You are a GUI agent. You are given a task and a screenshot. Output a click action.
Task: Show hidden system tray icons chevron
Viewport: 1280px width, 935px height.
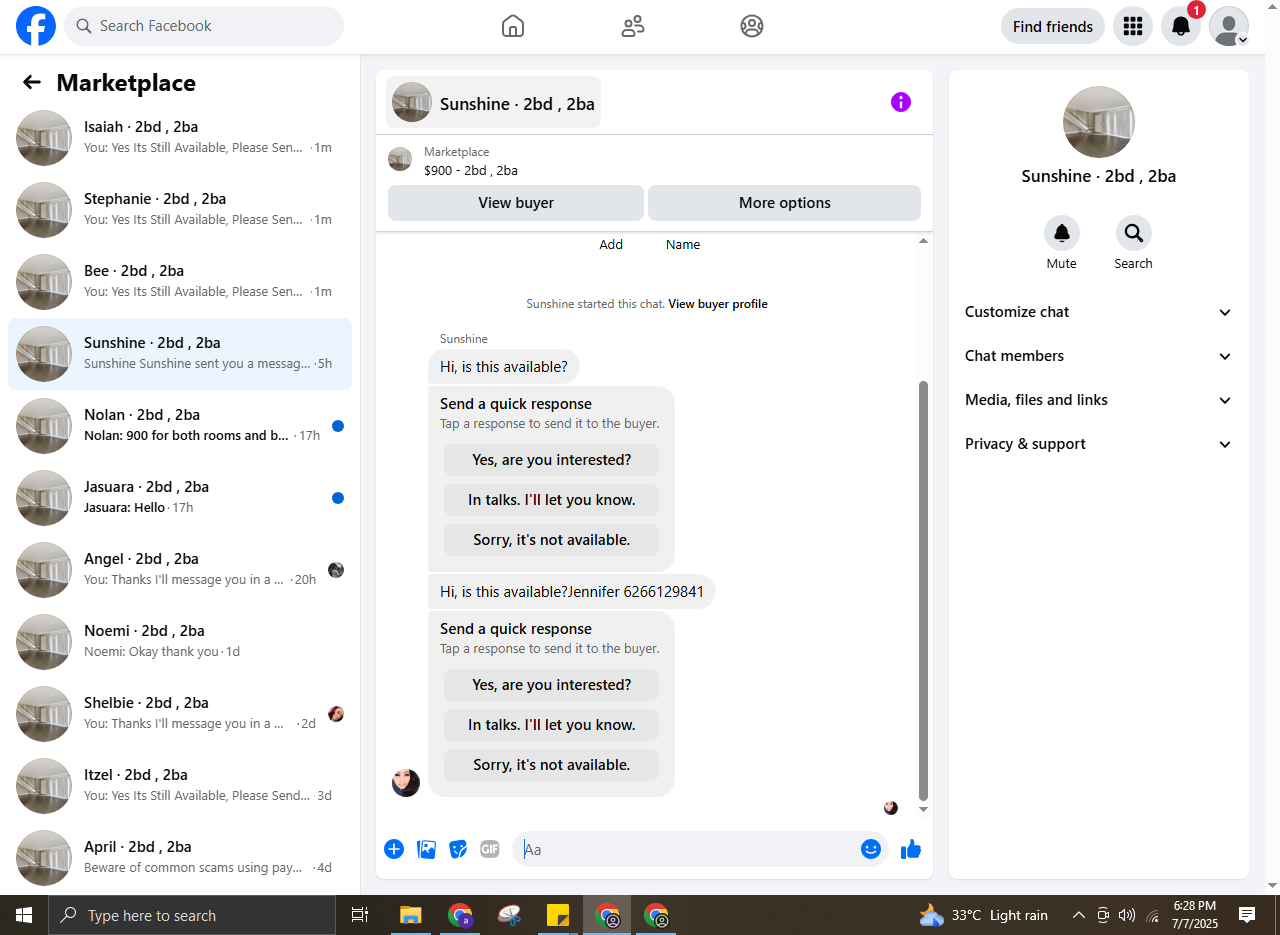pos(1079,915)
